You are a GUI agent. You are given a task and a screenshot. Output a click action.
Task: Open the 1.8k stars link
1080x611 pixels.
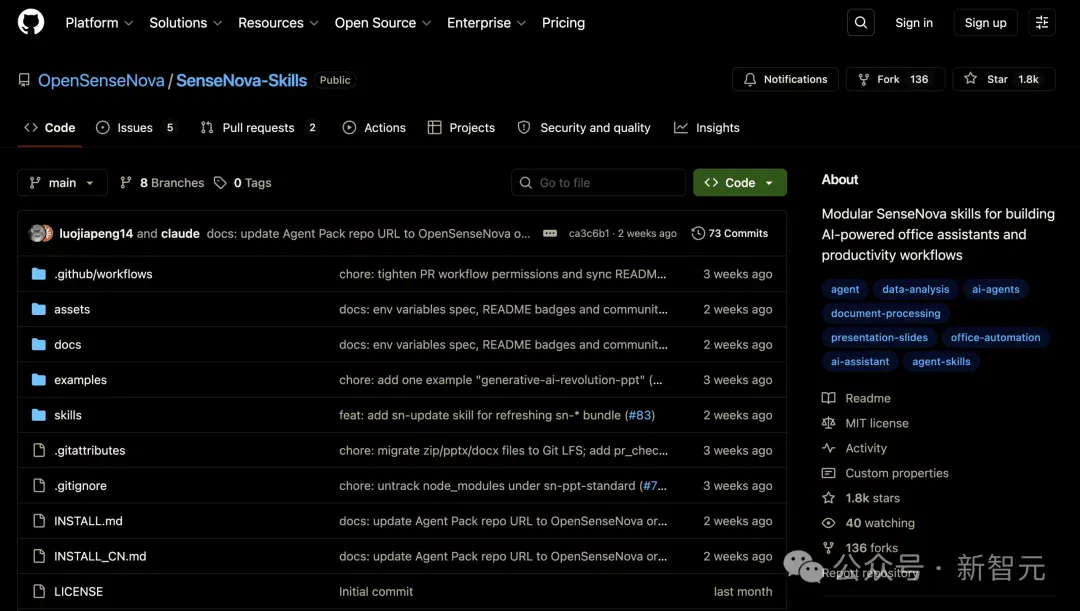(873, 498)
